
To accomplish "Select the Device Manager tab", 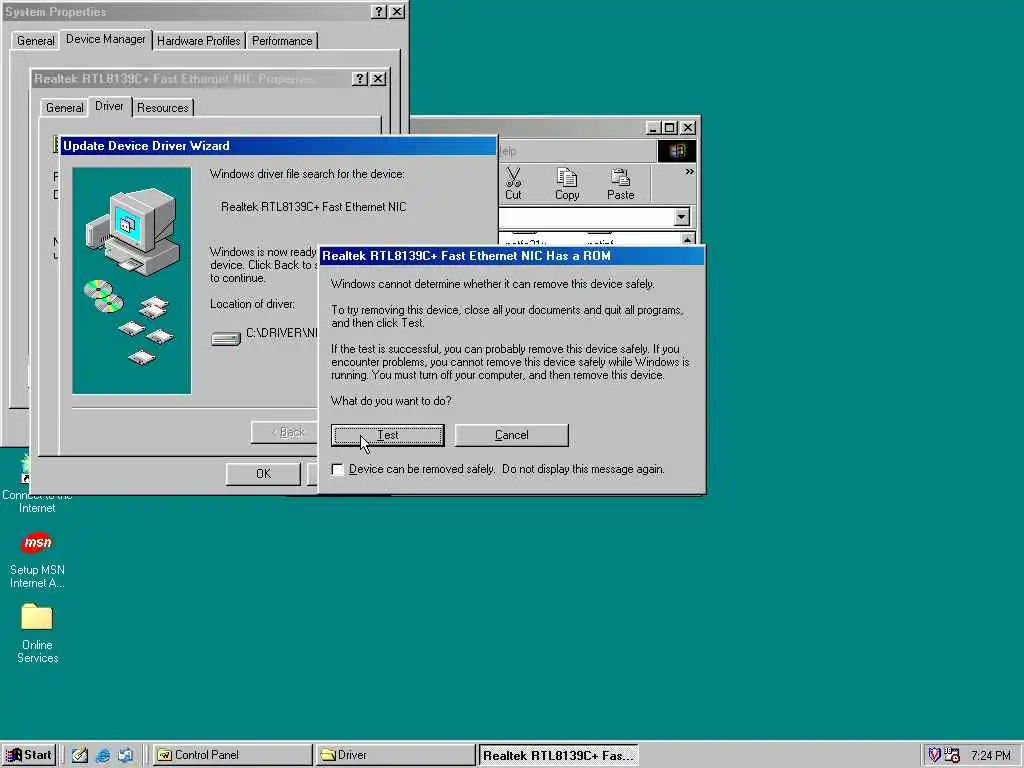I will 106,39.
